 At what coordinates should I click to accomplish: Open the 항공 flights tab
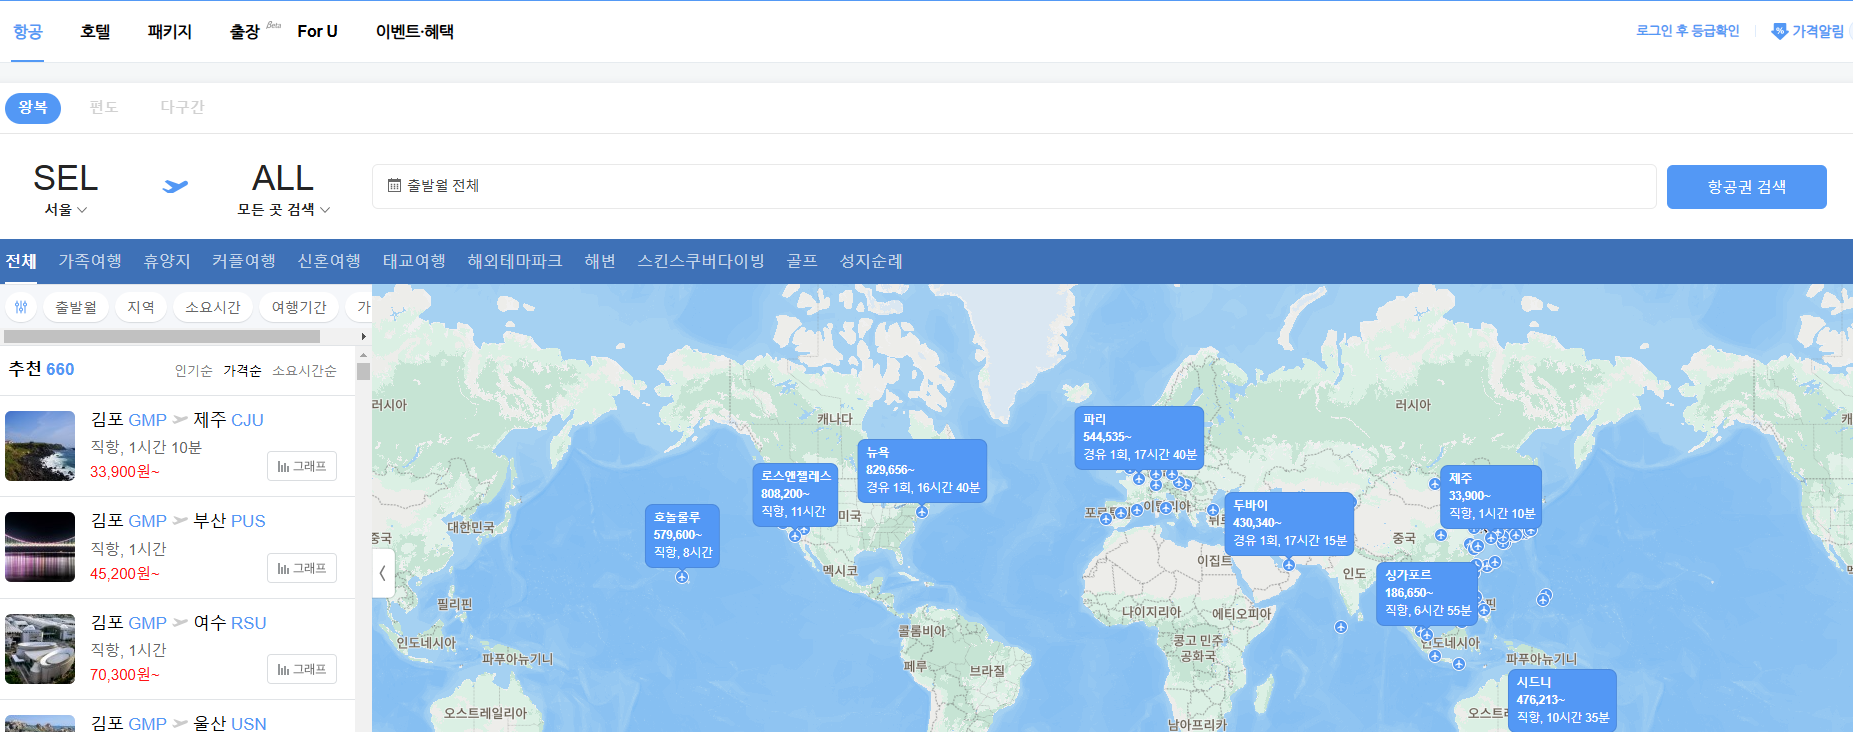pyautogui.click(x=28, y=32)
